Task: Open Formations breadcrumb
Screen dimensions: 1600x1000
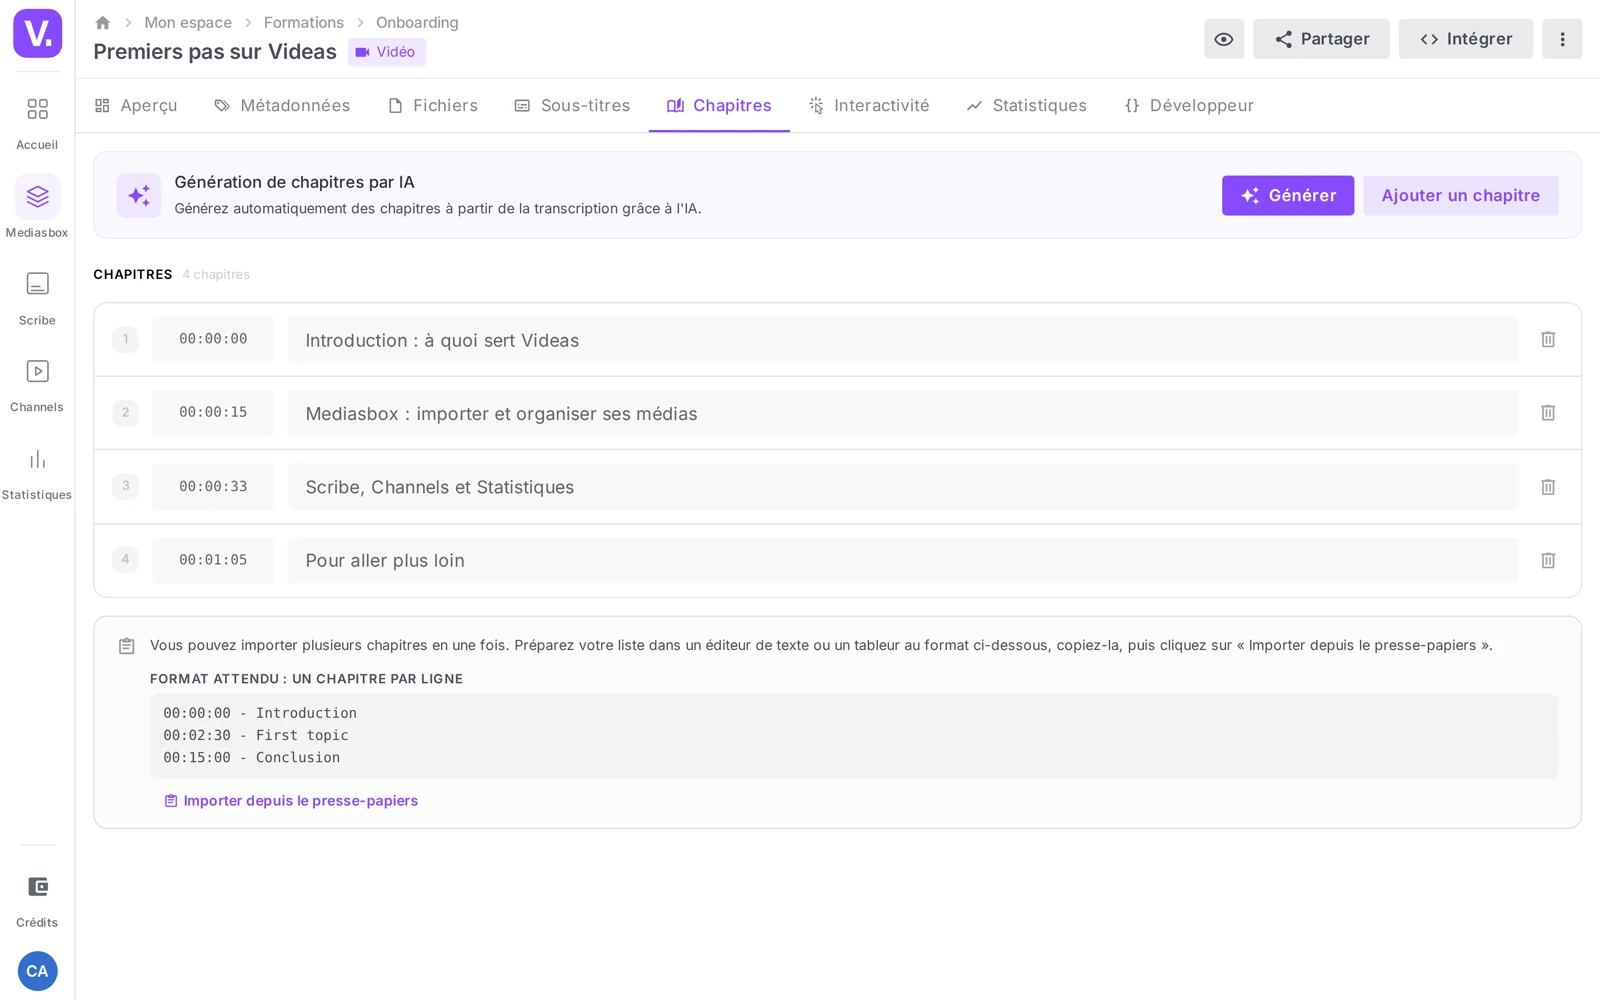Action: (x=304, y=22)
